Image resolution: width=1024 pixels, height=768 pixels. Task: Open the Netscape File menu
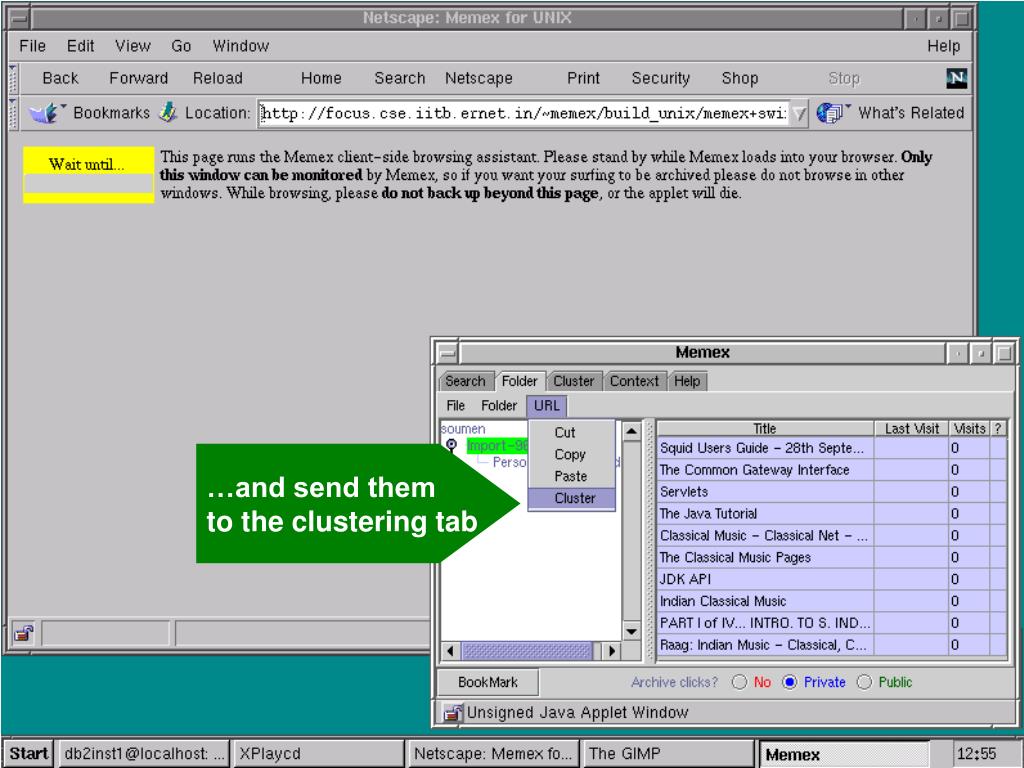[33, 46]
